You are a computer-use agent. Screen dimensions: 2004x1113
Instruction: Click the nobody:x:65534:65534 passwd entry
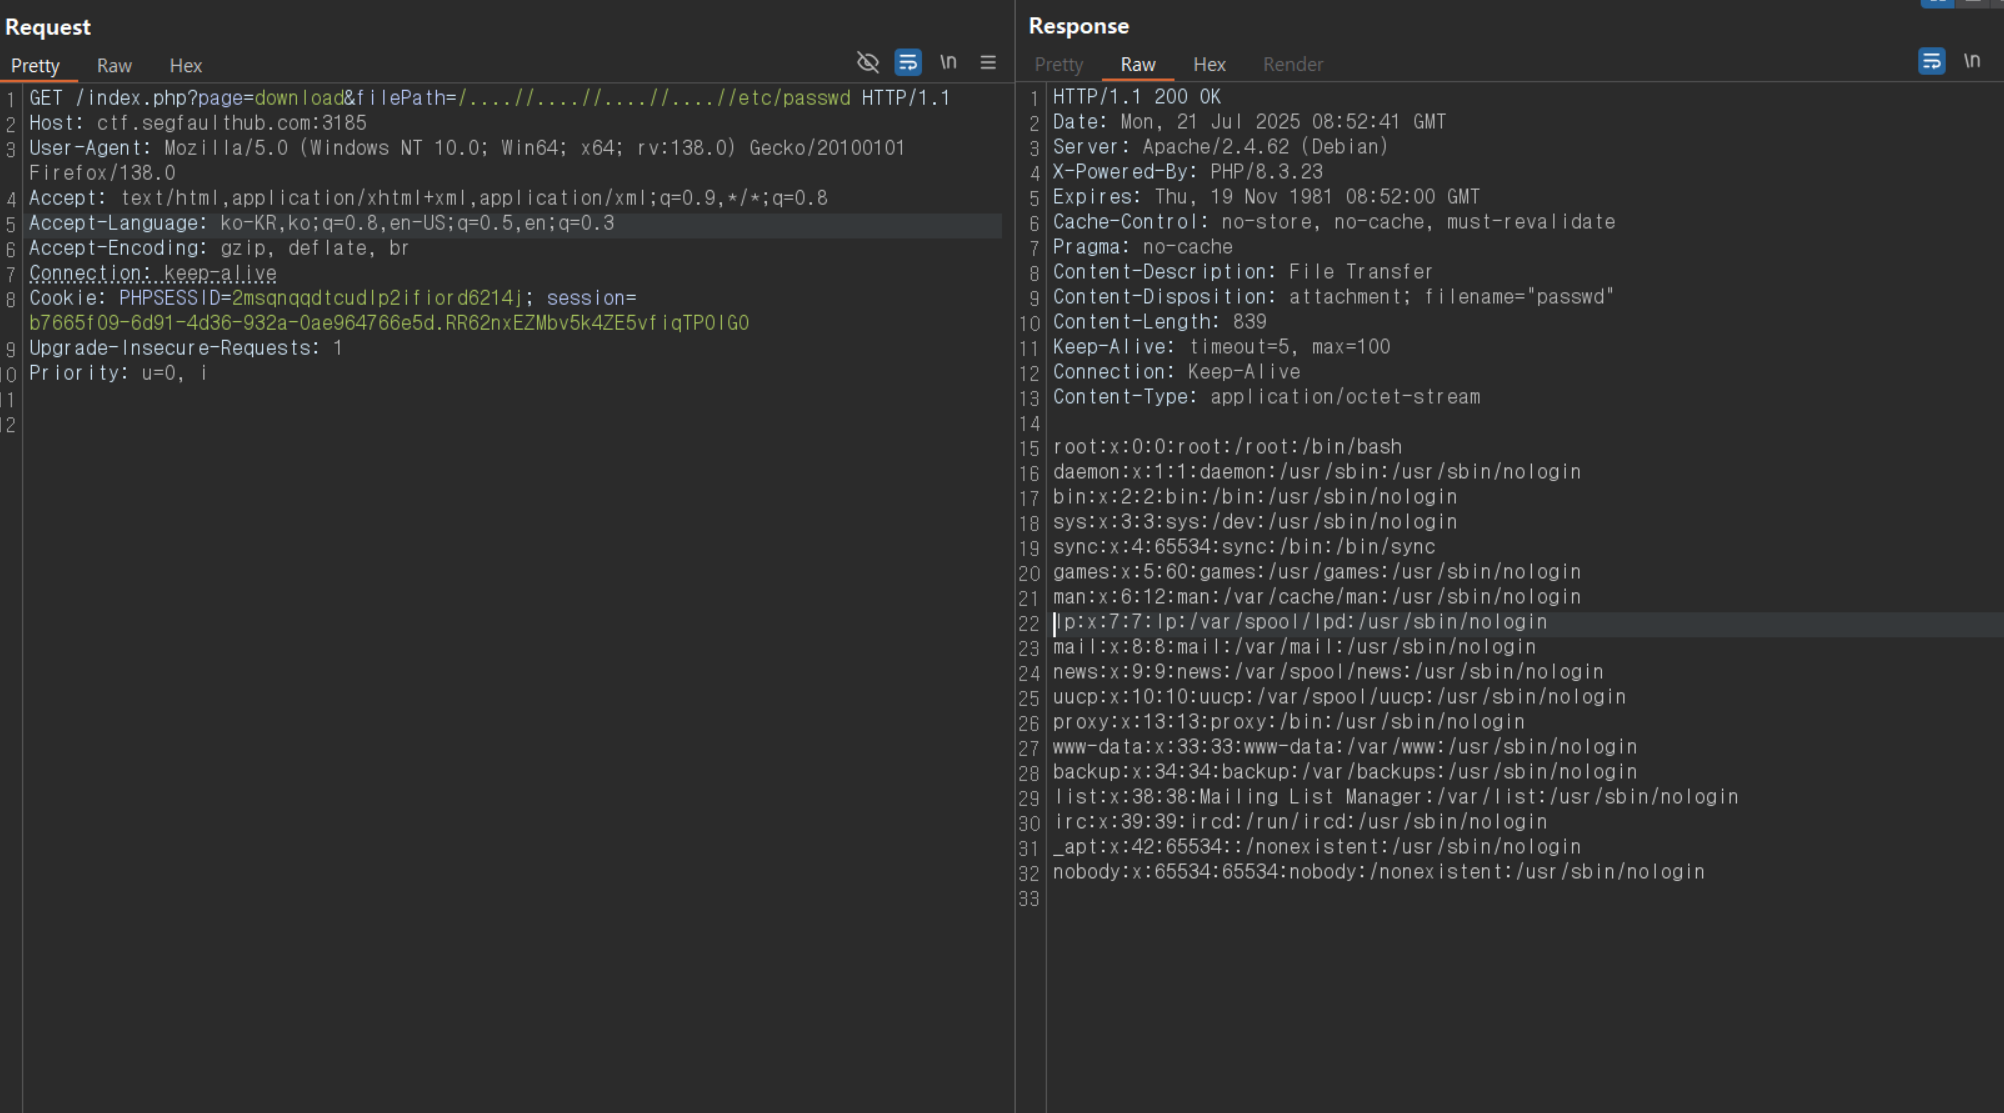point(1379,872)
